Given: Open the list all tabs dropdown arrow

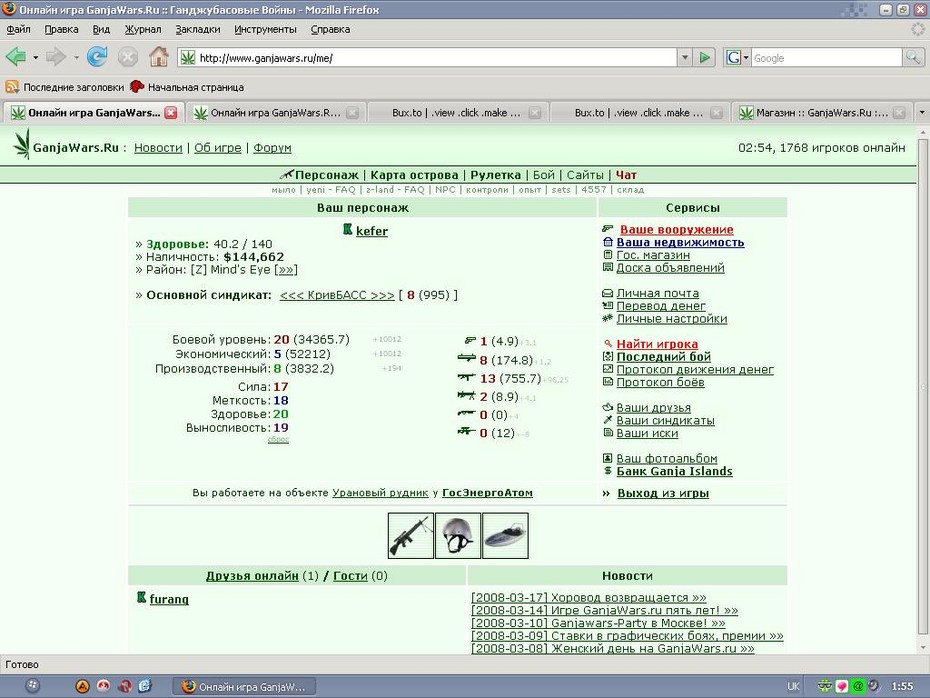Looking at the screenshot, I should point(922,112).
